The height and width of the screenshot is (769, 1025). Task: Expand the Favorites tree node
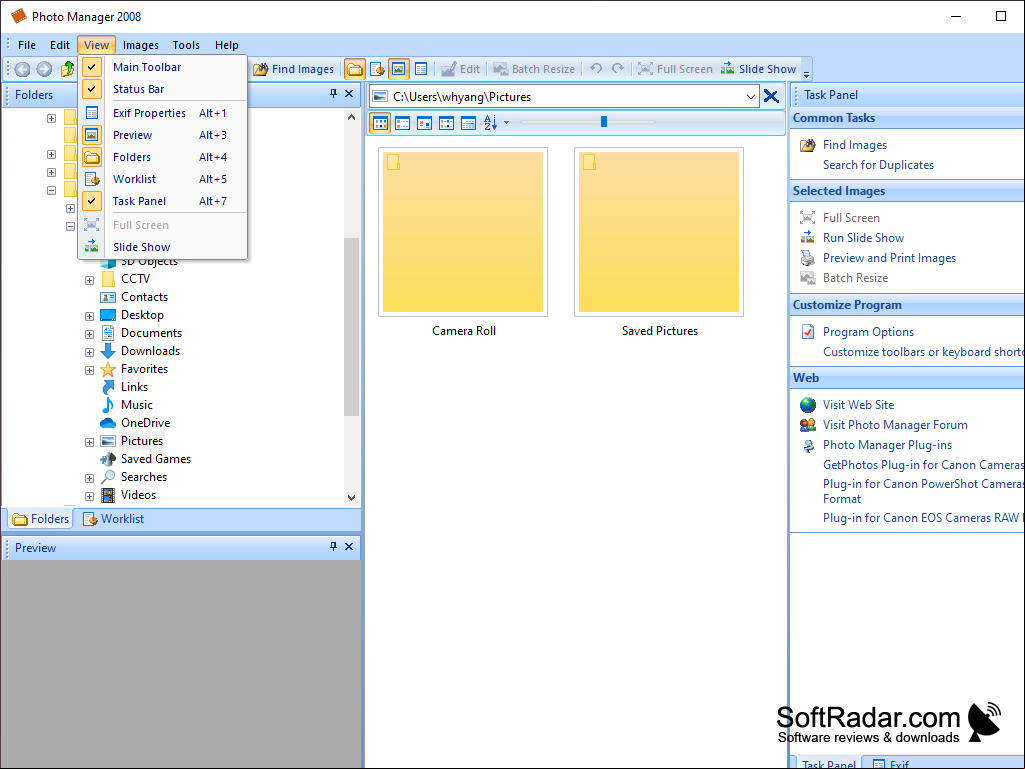click(90, 370)
